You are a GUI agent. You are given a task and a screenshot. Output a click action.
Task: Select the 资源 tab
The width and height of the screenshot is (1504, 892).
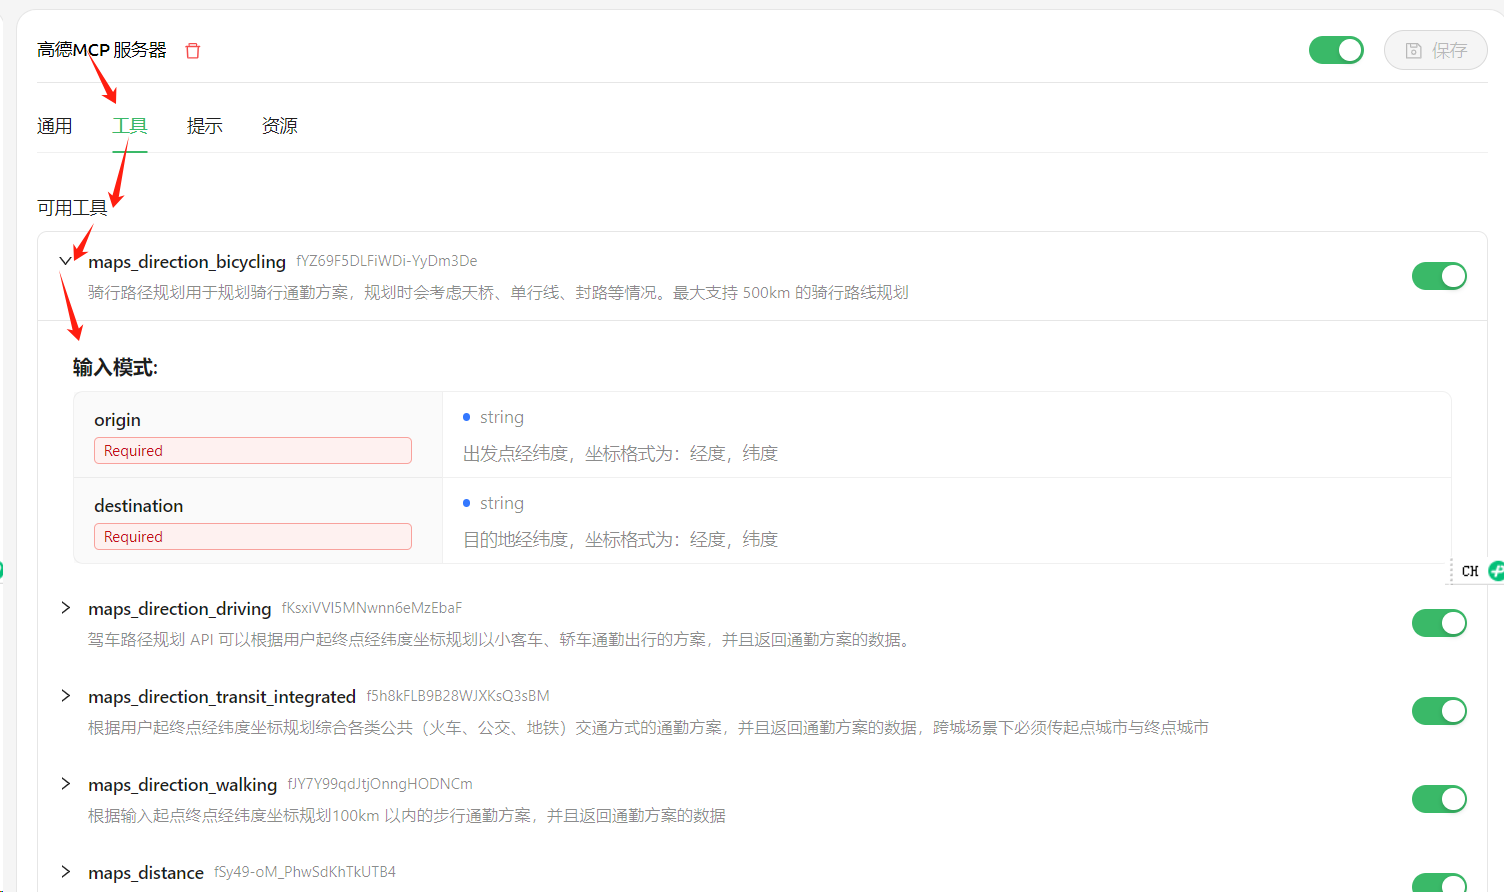[x=279, y=126]
